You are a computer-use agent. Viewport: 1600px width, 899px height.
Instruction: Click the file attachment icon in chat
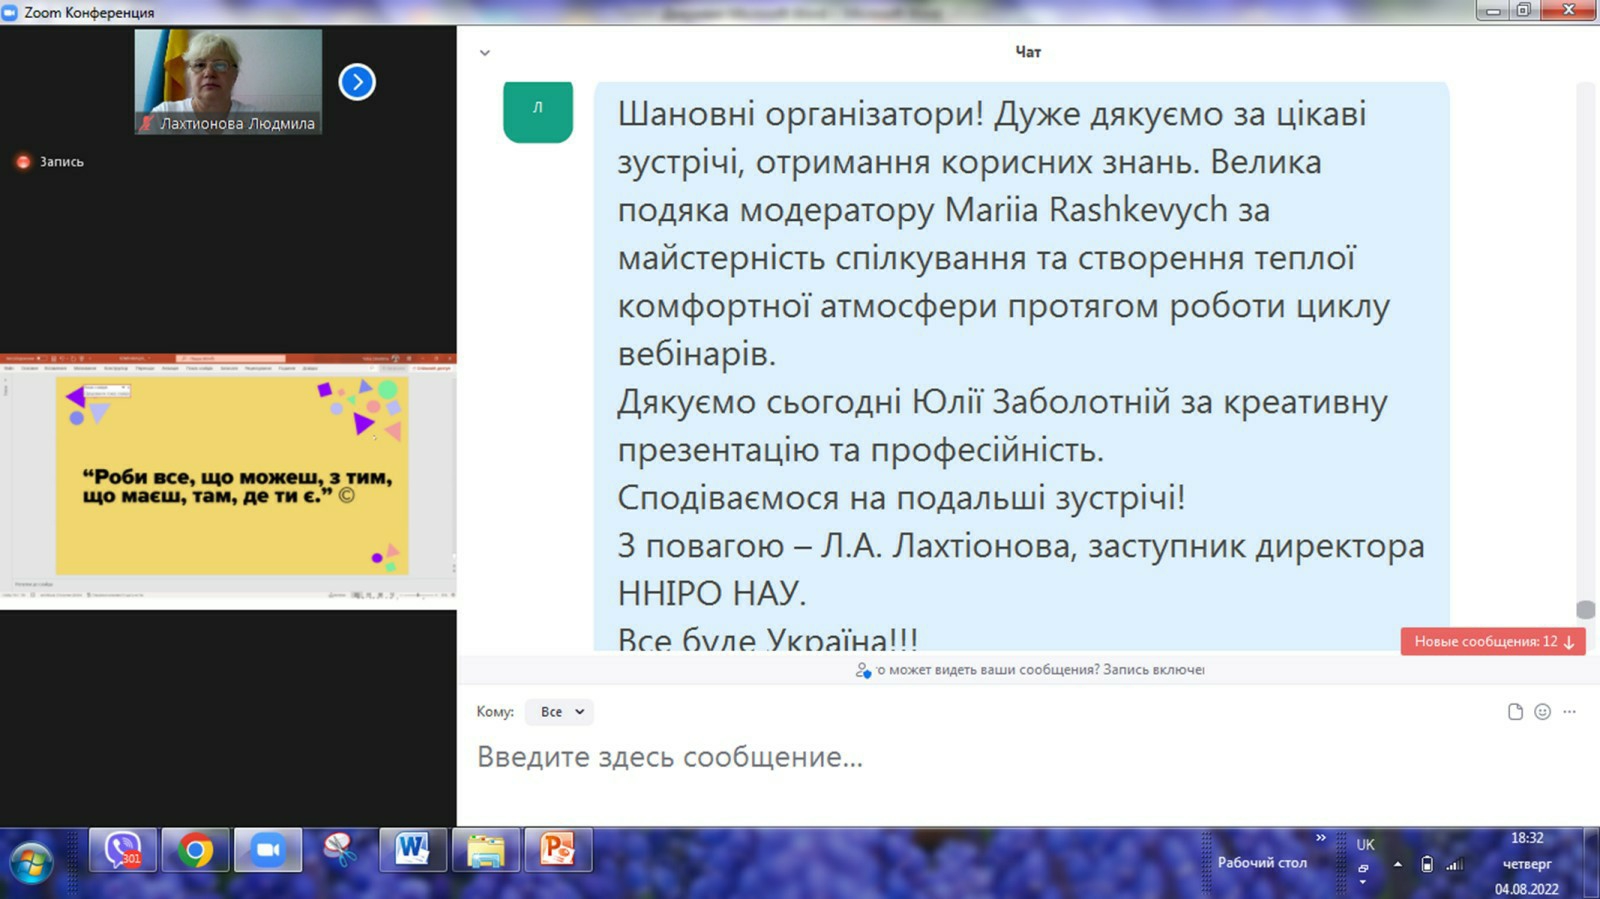(x=1515, y=712)
